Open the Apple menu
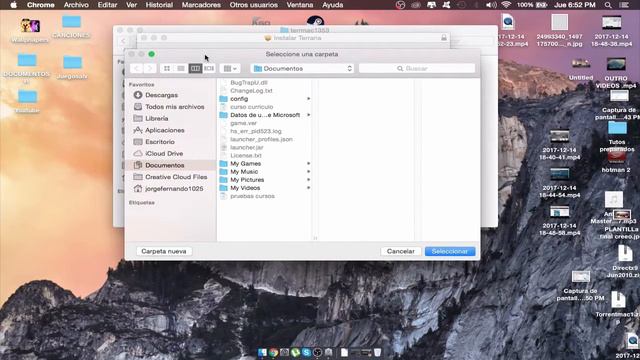The image size is (640, 360). pyautogui.click(x=13, y=5)
